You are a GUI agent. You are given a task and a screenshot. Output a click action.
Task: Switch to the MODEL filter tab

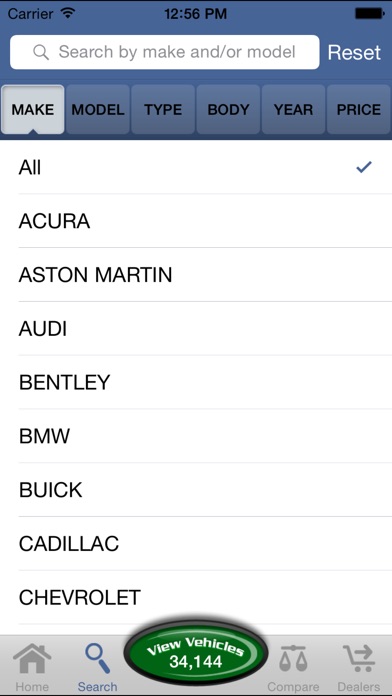(x=98, y=110)
